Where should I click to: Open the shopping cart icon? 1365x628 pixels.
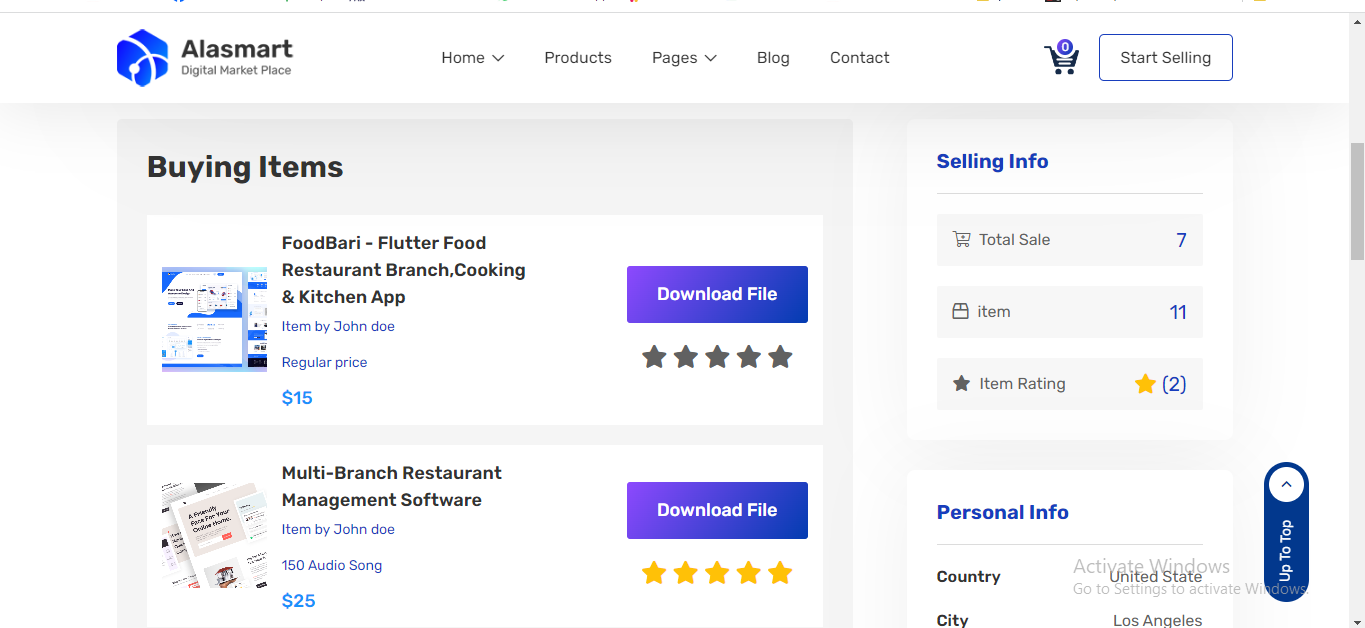pos(1061,59)
